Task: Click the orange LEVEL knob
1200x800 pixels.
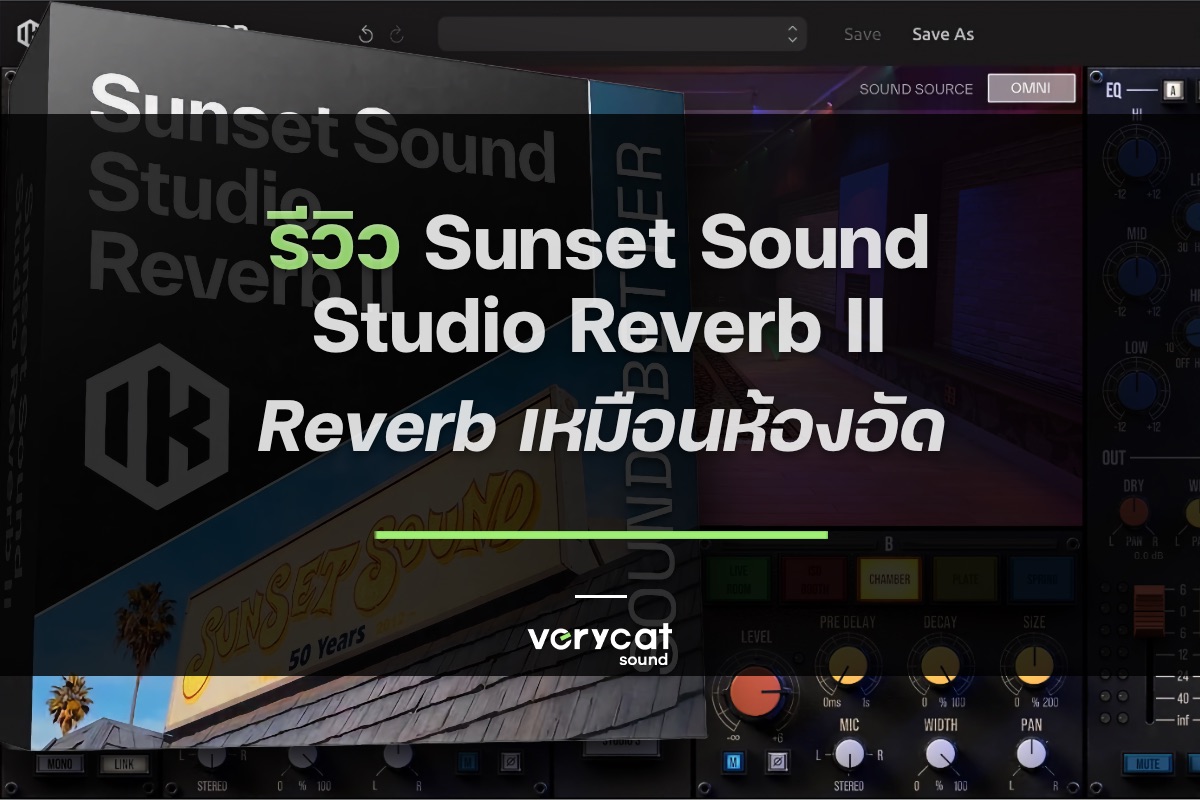Action: (x=757, y=692)
